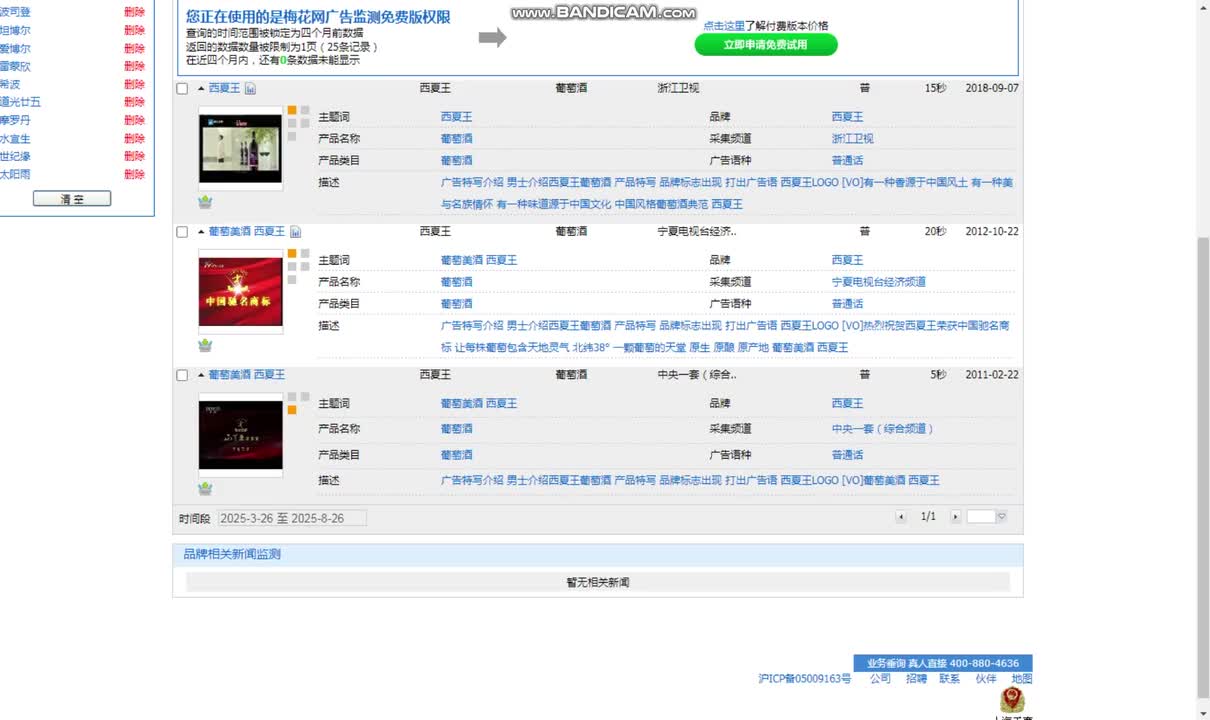Tick checkbox for 葡萄美酒 西夏王 2011-02-22 record
The image size is (1210, 720).
(x=182, y=375)
